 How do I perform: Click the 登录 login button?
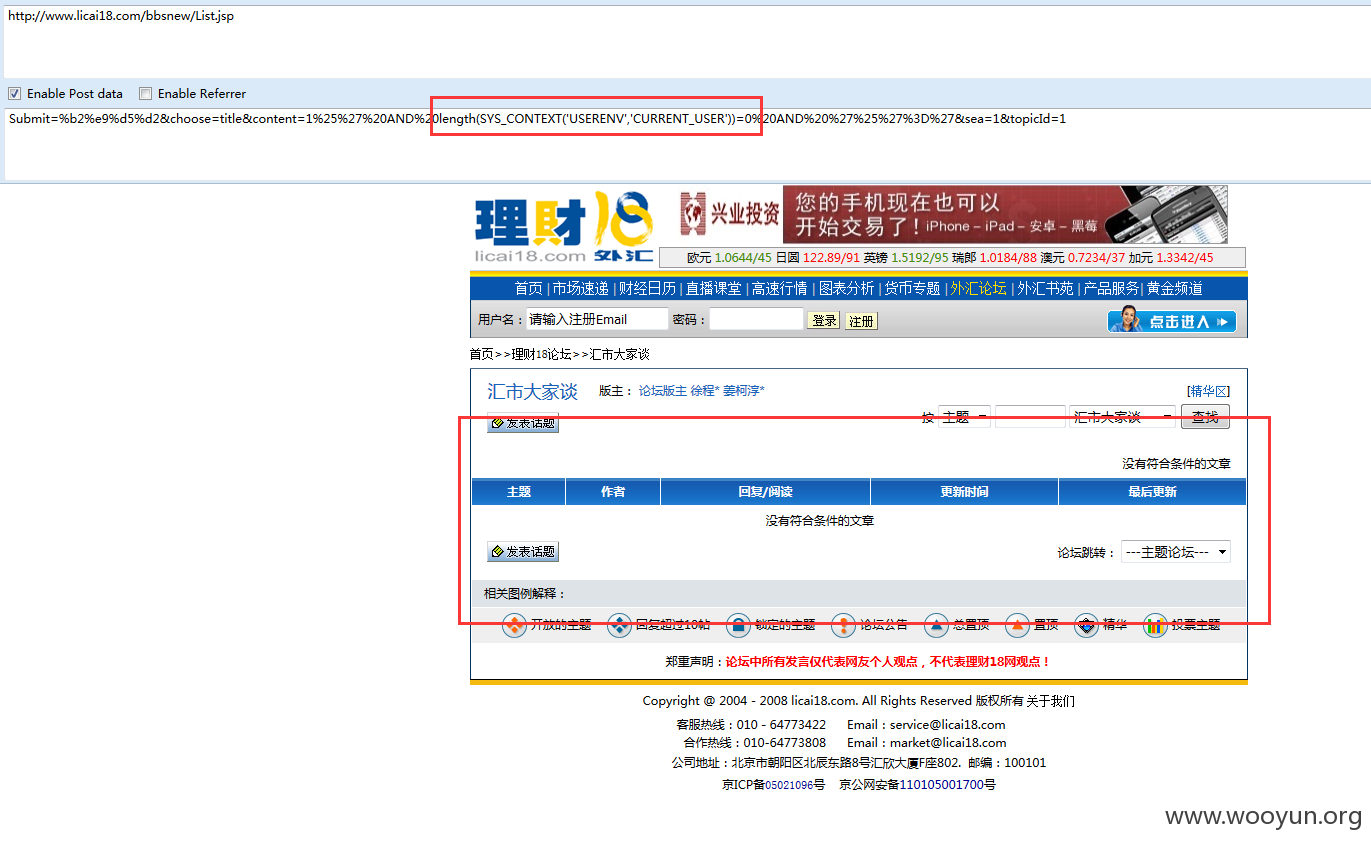(824, 320)
